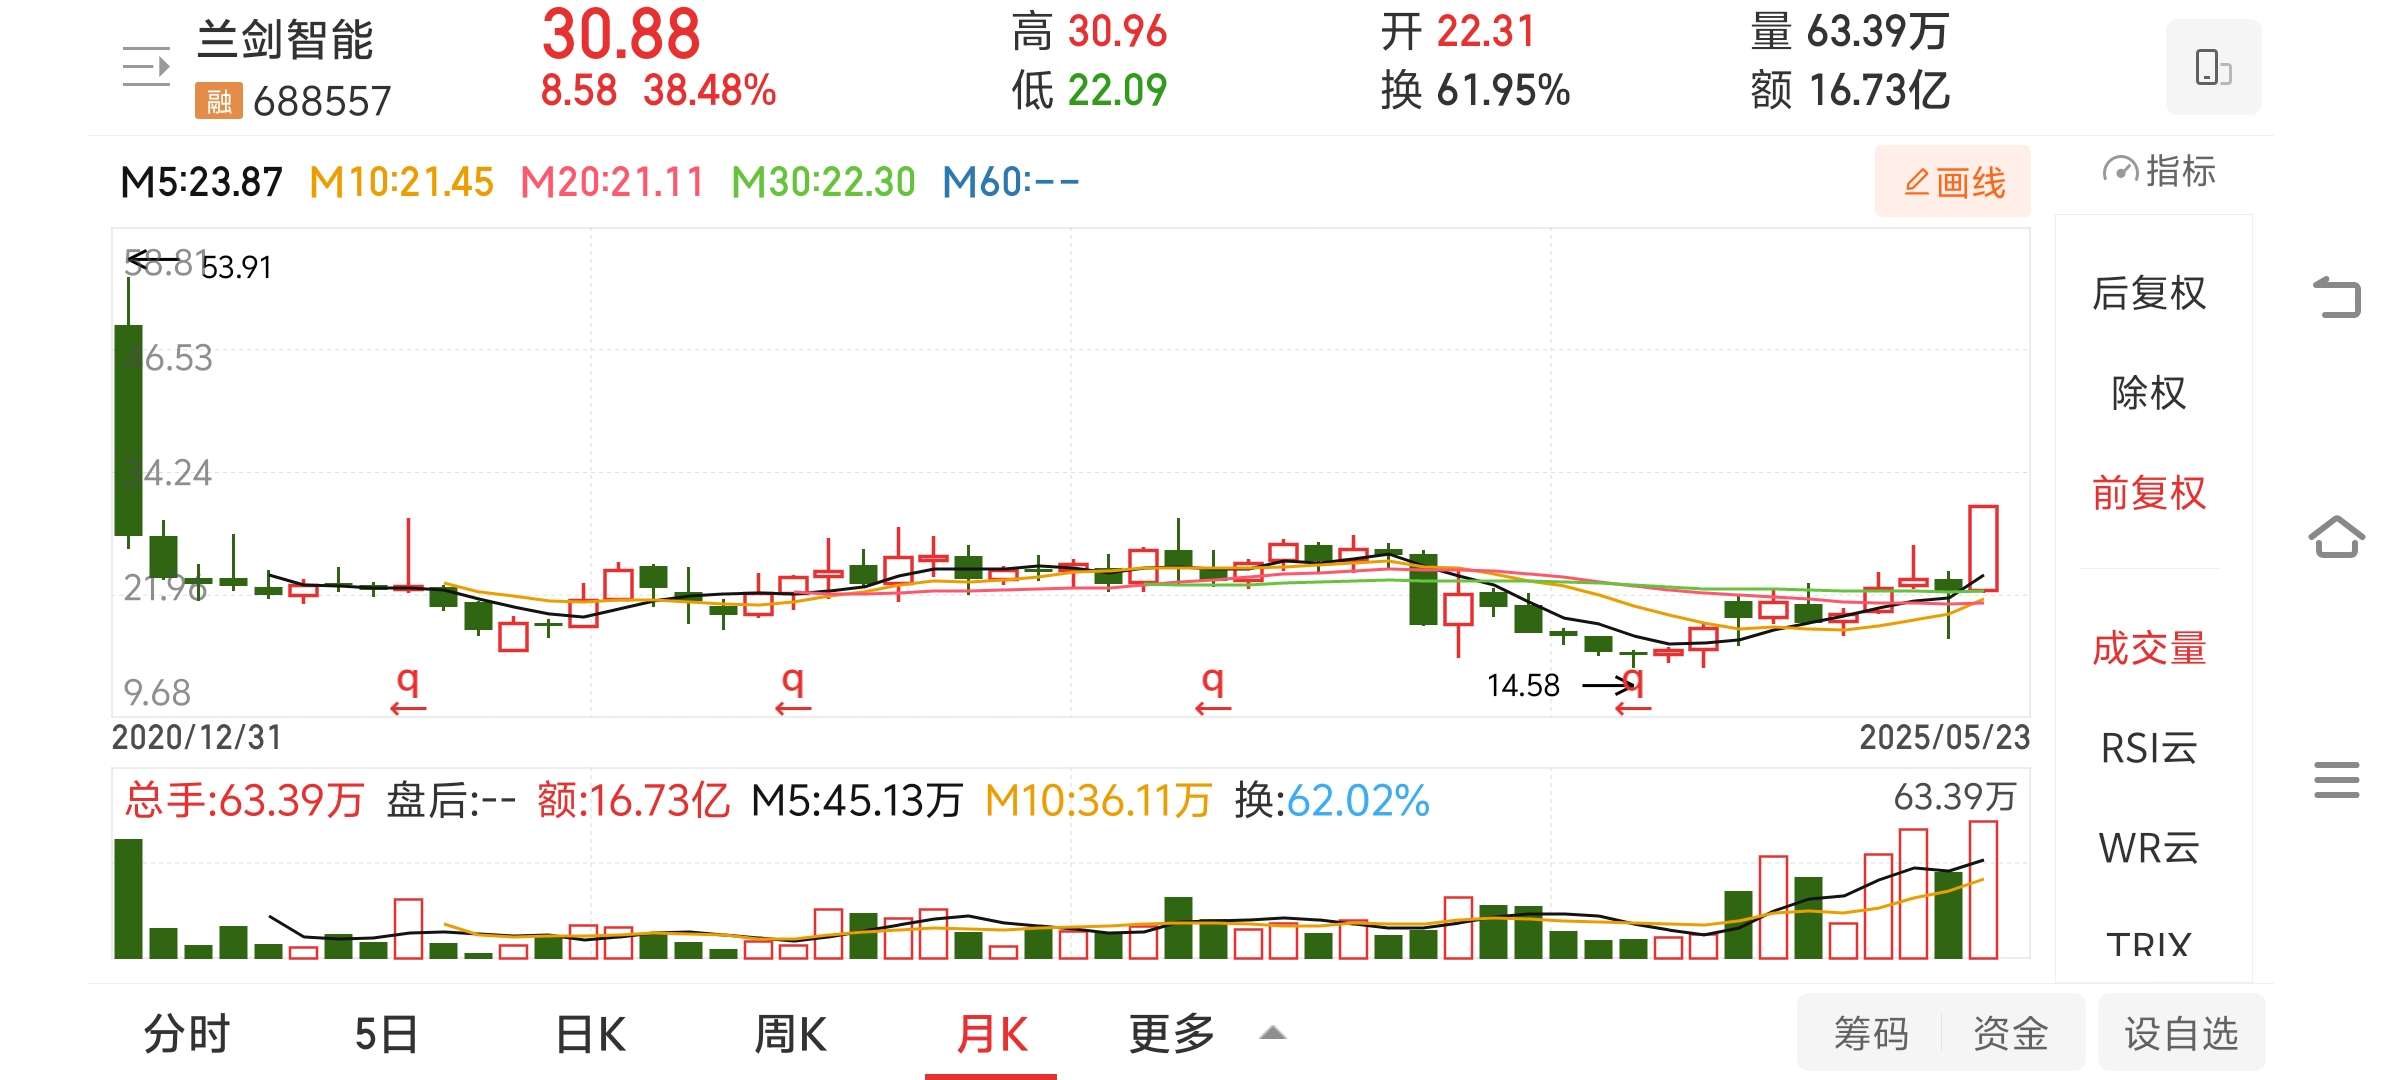
Task: Click the 设自选 add to watchlist button
Action: coord(2181,1033)
